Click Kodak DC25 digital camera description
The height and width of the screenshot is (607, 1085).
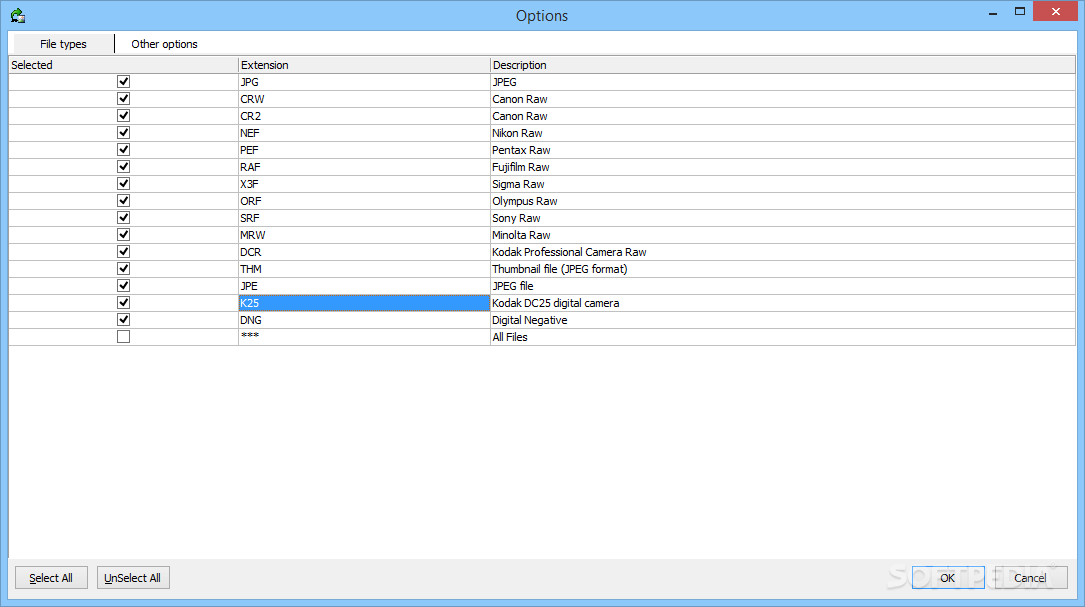pos(556,303)
